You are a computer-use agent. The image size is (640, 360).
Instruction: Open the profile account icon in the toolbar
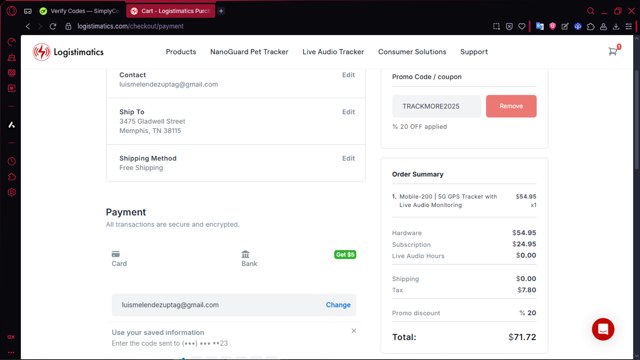click(603, 27)
